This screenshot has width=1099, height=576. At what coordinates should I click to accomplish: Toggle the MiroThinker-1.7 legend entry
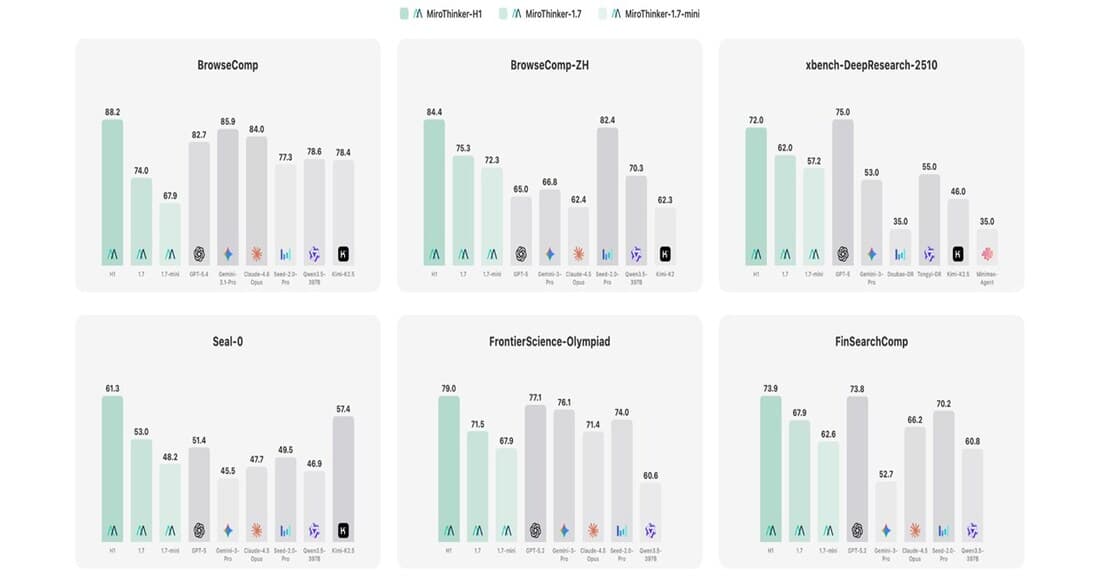pos(548,13)
